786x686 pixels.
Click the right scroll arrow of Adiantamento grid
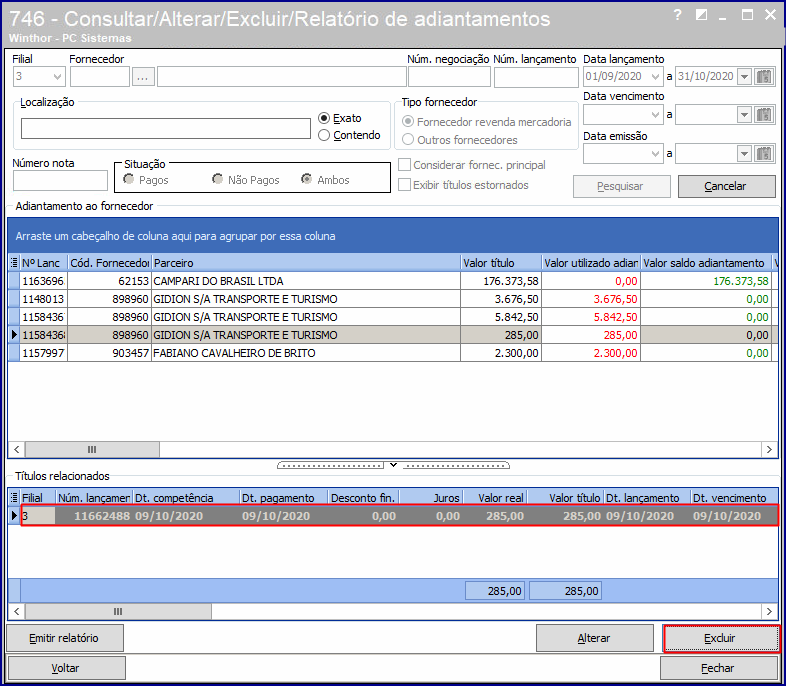[x=769, y=449]
